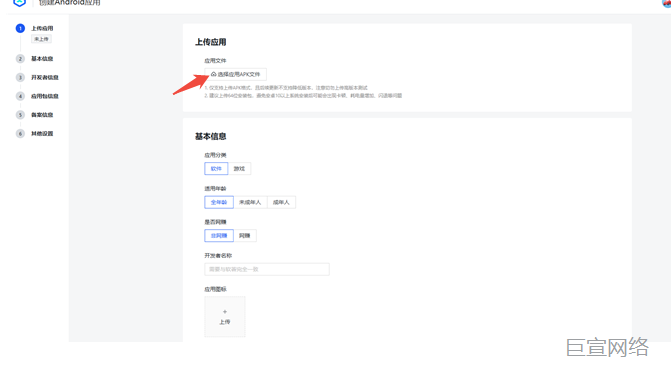Viewport: 671px width, 372px height.
Task: Click the 上传应用 section heading
Action: coord(211,42)
